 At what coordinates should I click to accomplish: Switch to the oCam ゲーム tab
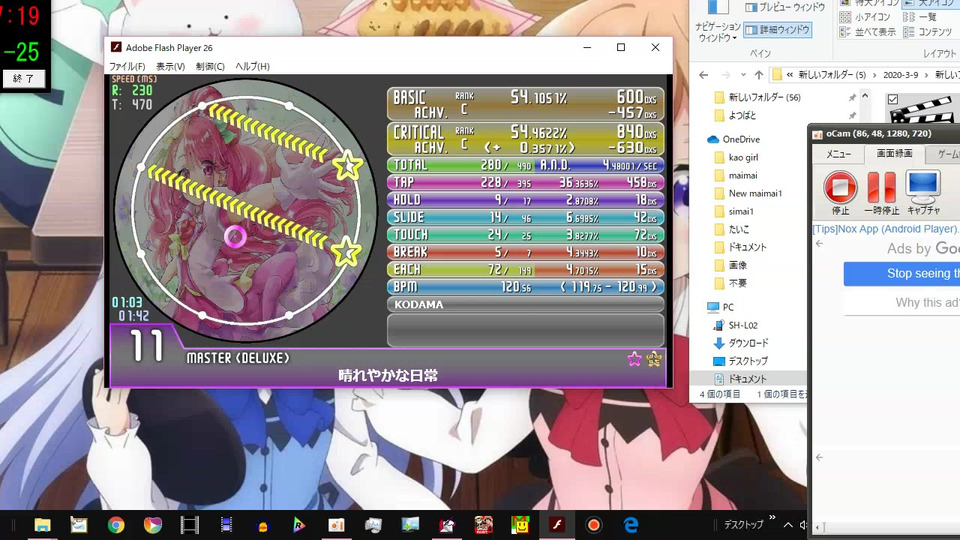point(946,154)
